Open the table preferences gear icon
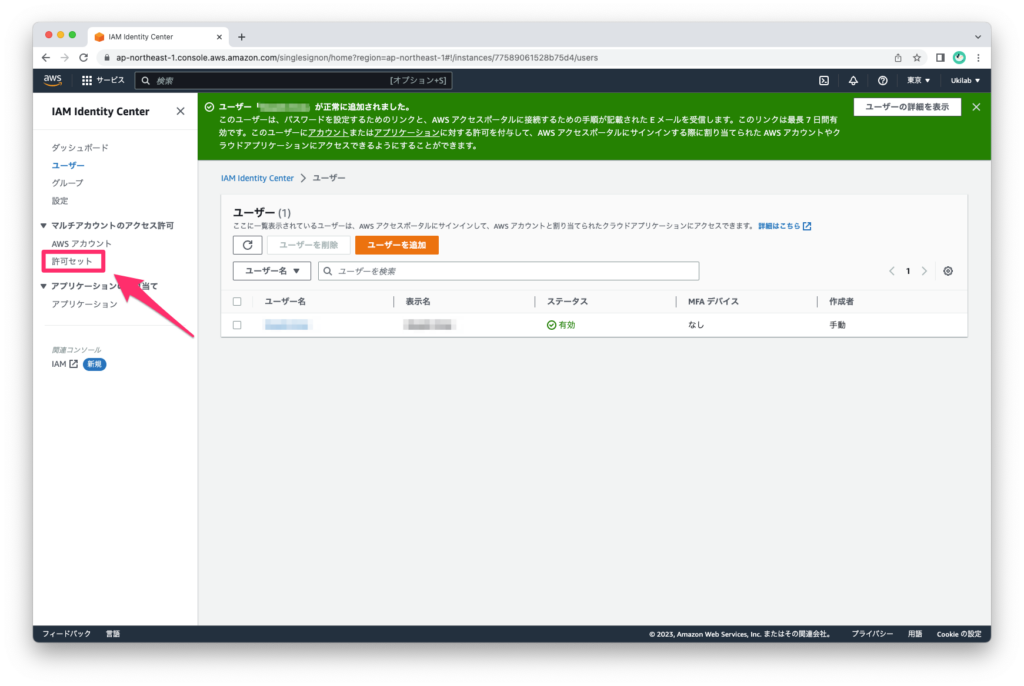1024x686 pixels. point(948,271)
